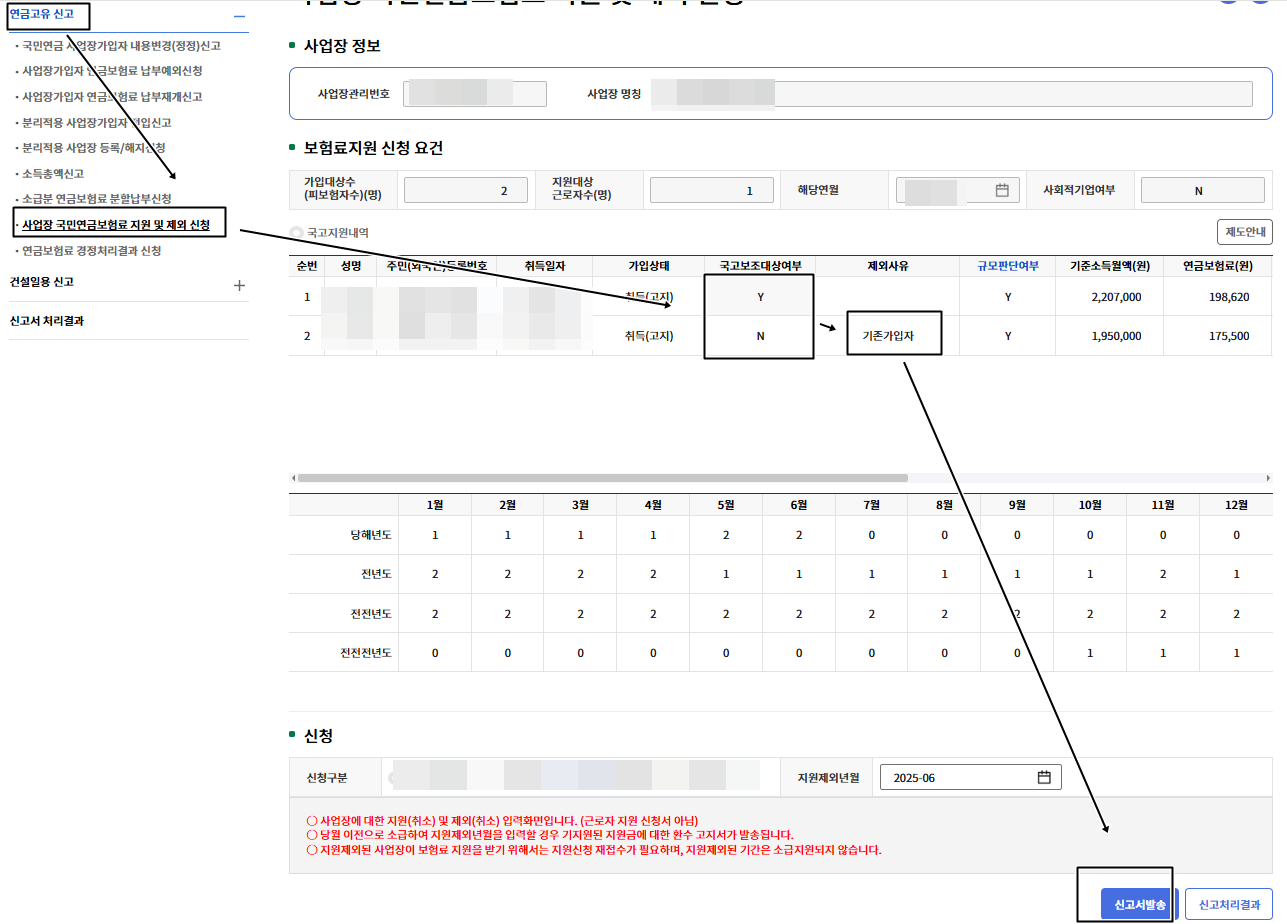Click the 신고처리결과 button
The width and height of the screenshot is (1287, 924).
[x=1229, y=904]
